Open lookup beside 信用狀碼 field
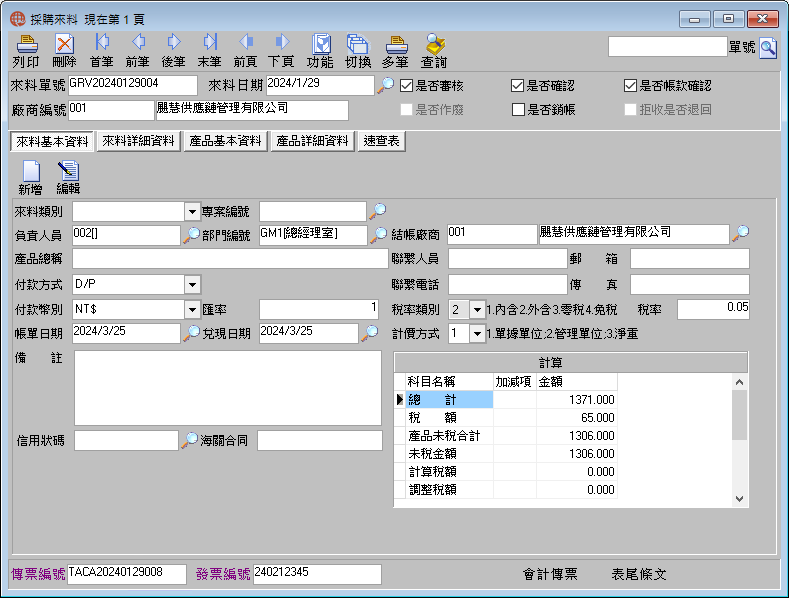 tap(190, 439)
